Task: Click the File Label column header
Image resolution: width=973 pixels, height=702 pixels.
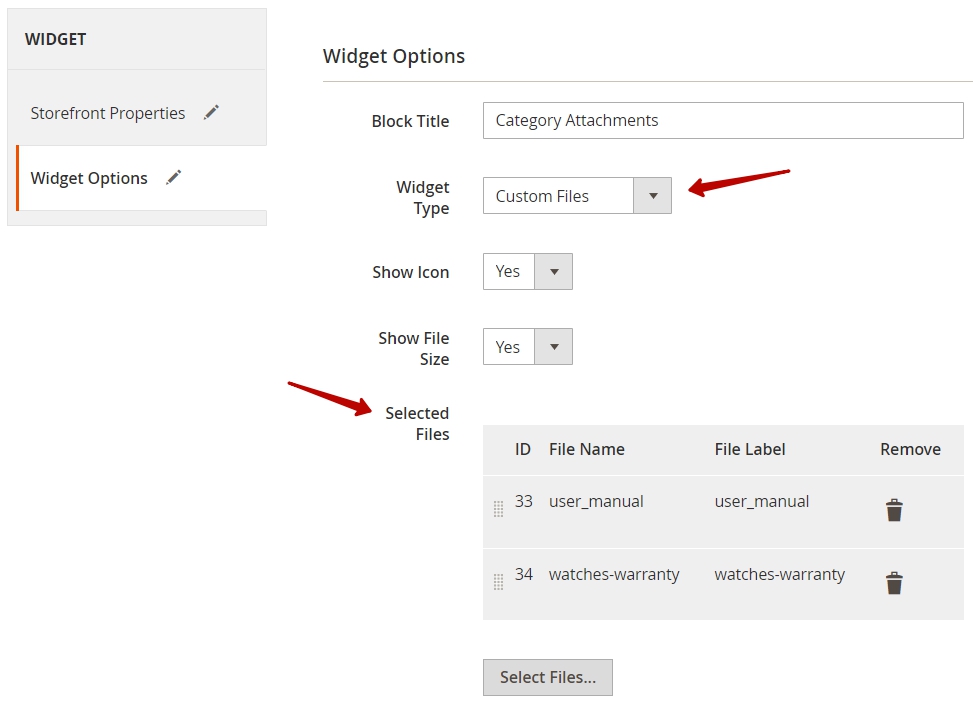Action: tap(750, 449)
